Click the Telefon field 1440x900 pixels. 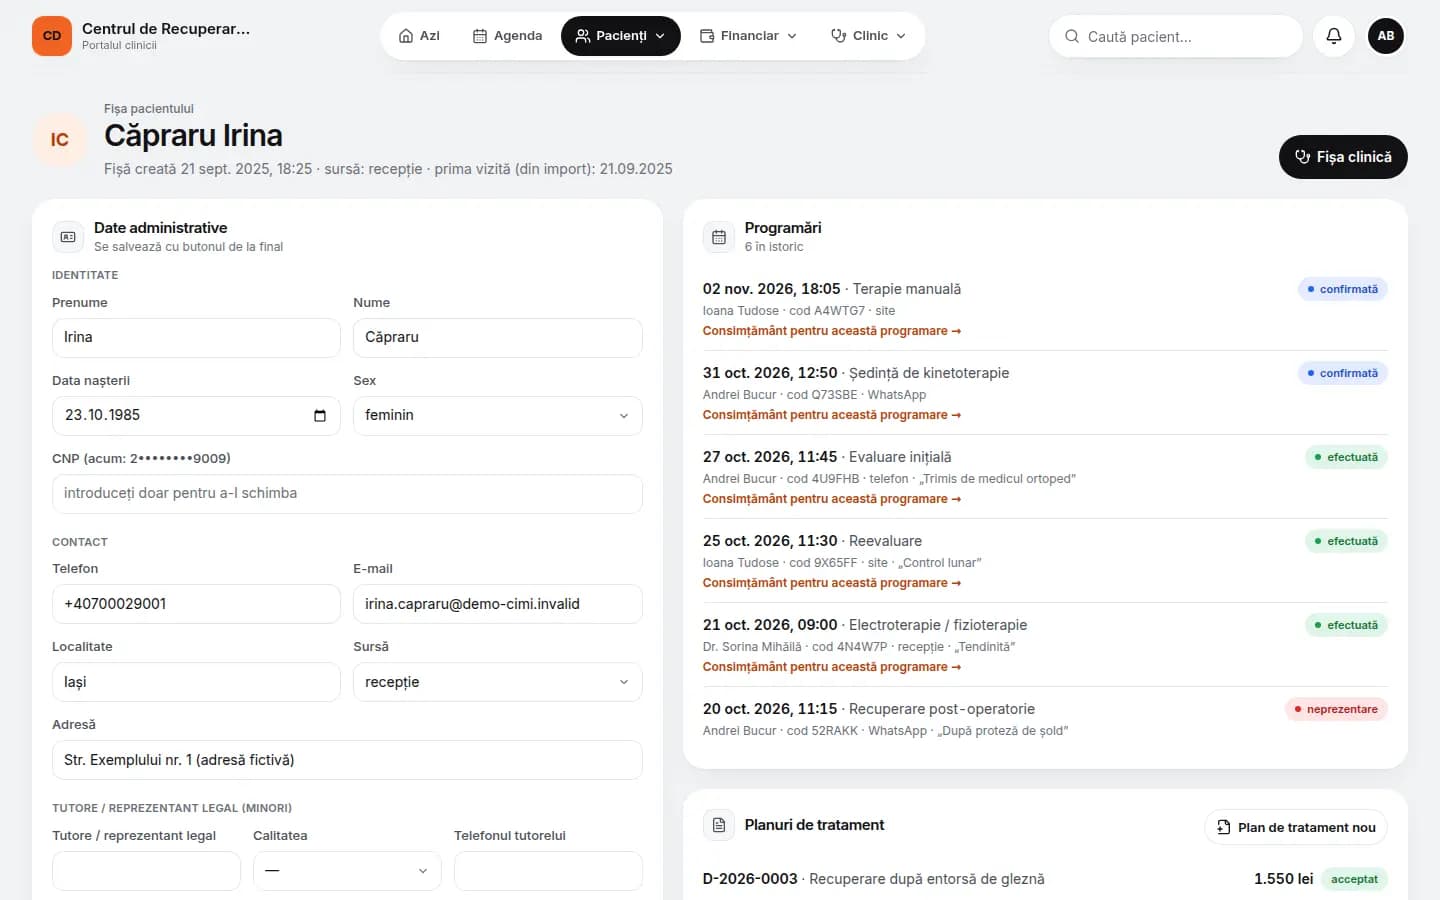tap(196, 604)
